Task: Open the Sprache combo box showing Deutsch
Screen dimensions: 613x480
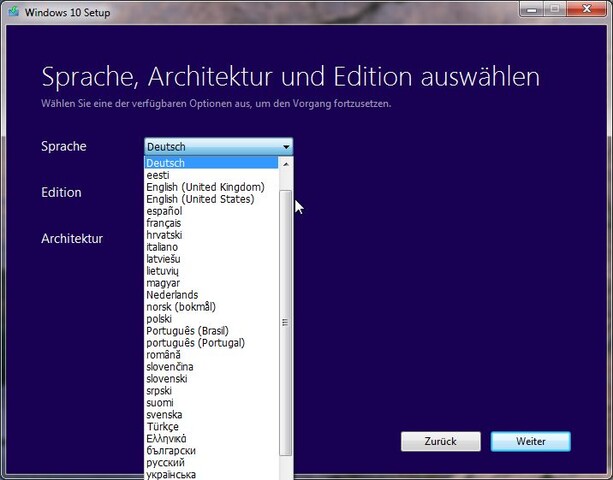Action: pyautogui.click(x=219, y=147)
